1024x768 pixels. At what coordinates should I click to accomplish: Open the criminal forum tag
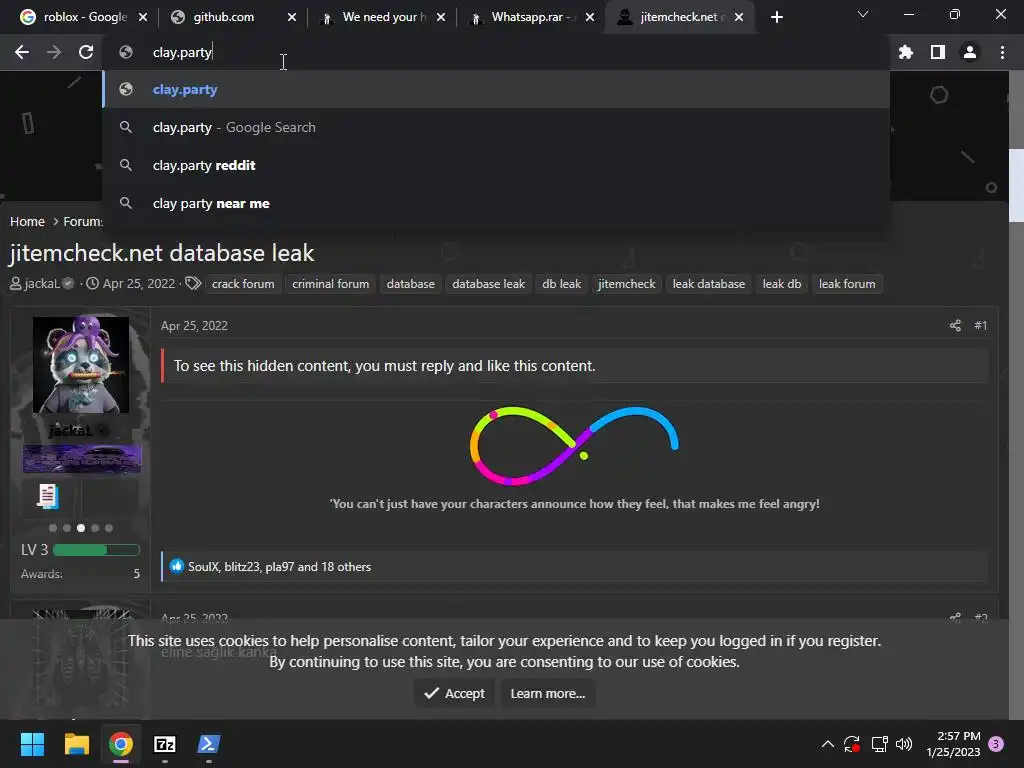coord(330,284)
